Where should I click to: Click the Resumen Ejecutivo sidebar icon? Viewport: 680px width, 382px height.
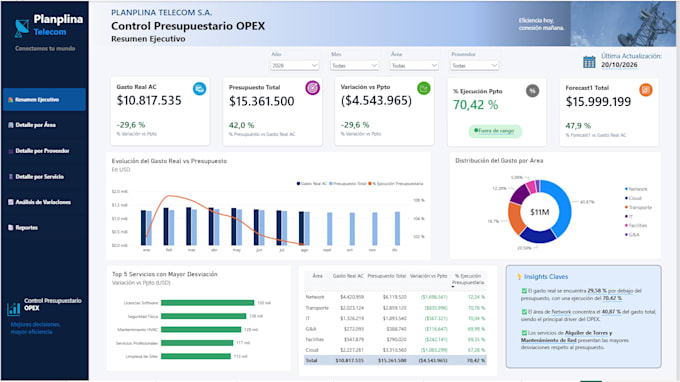tap(11, 100)
